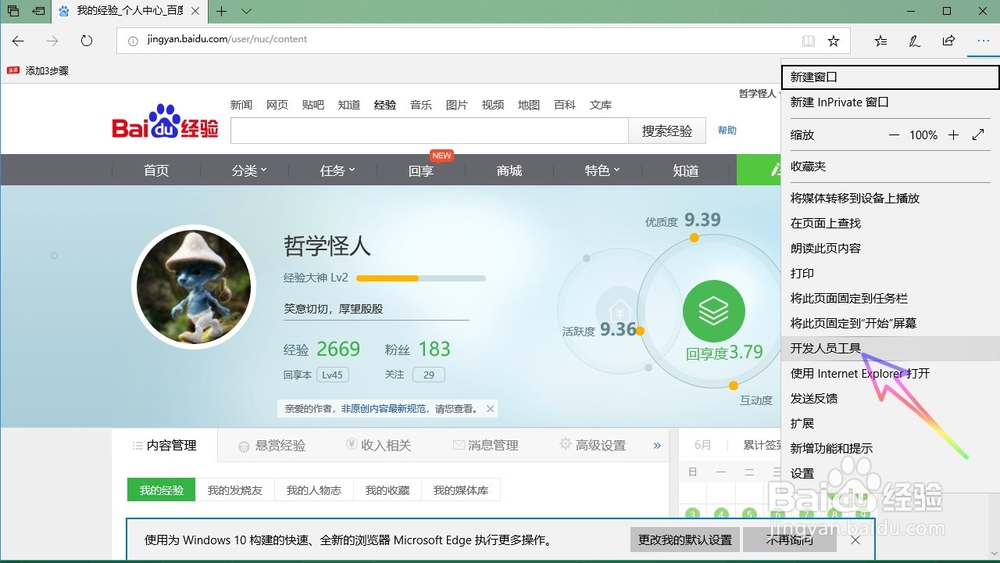Choose 开发人员工具 in the menu
Image resolution: width=1000 pixels, height=563 pixels.
click(890, 348)
